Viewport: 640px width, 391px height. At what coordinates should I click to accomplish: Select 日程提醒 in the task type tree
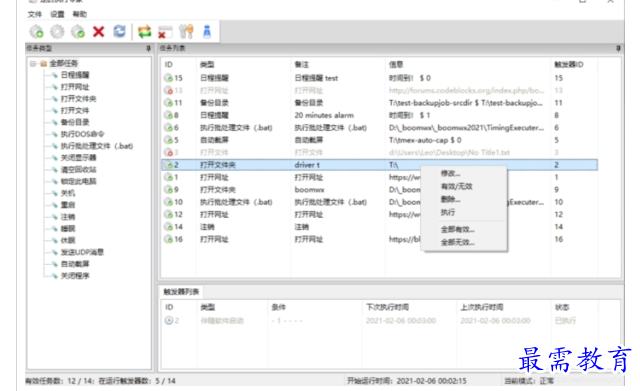75,75
